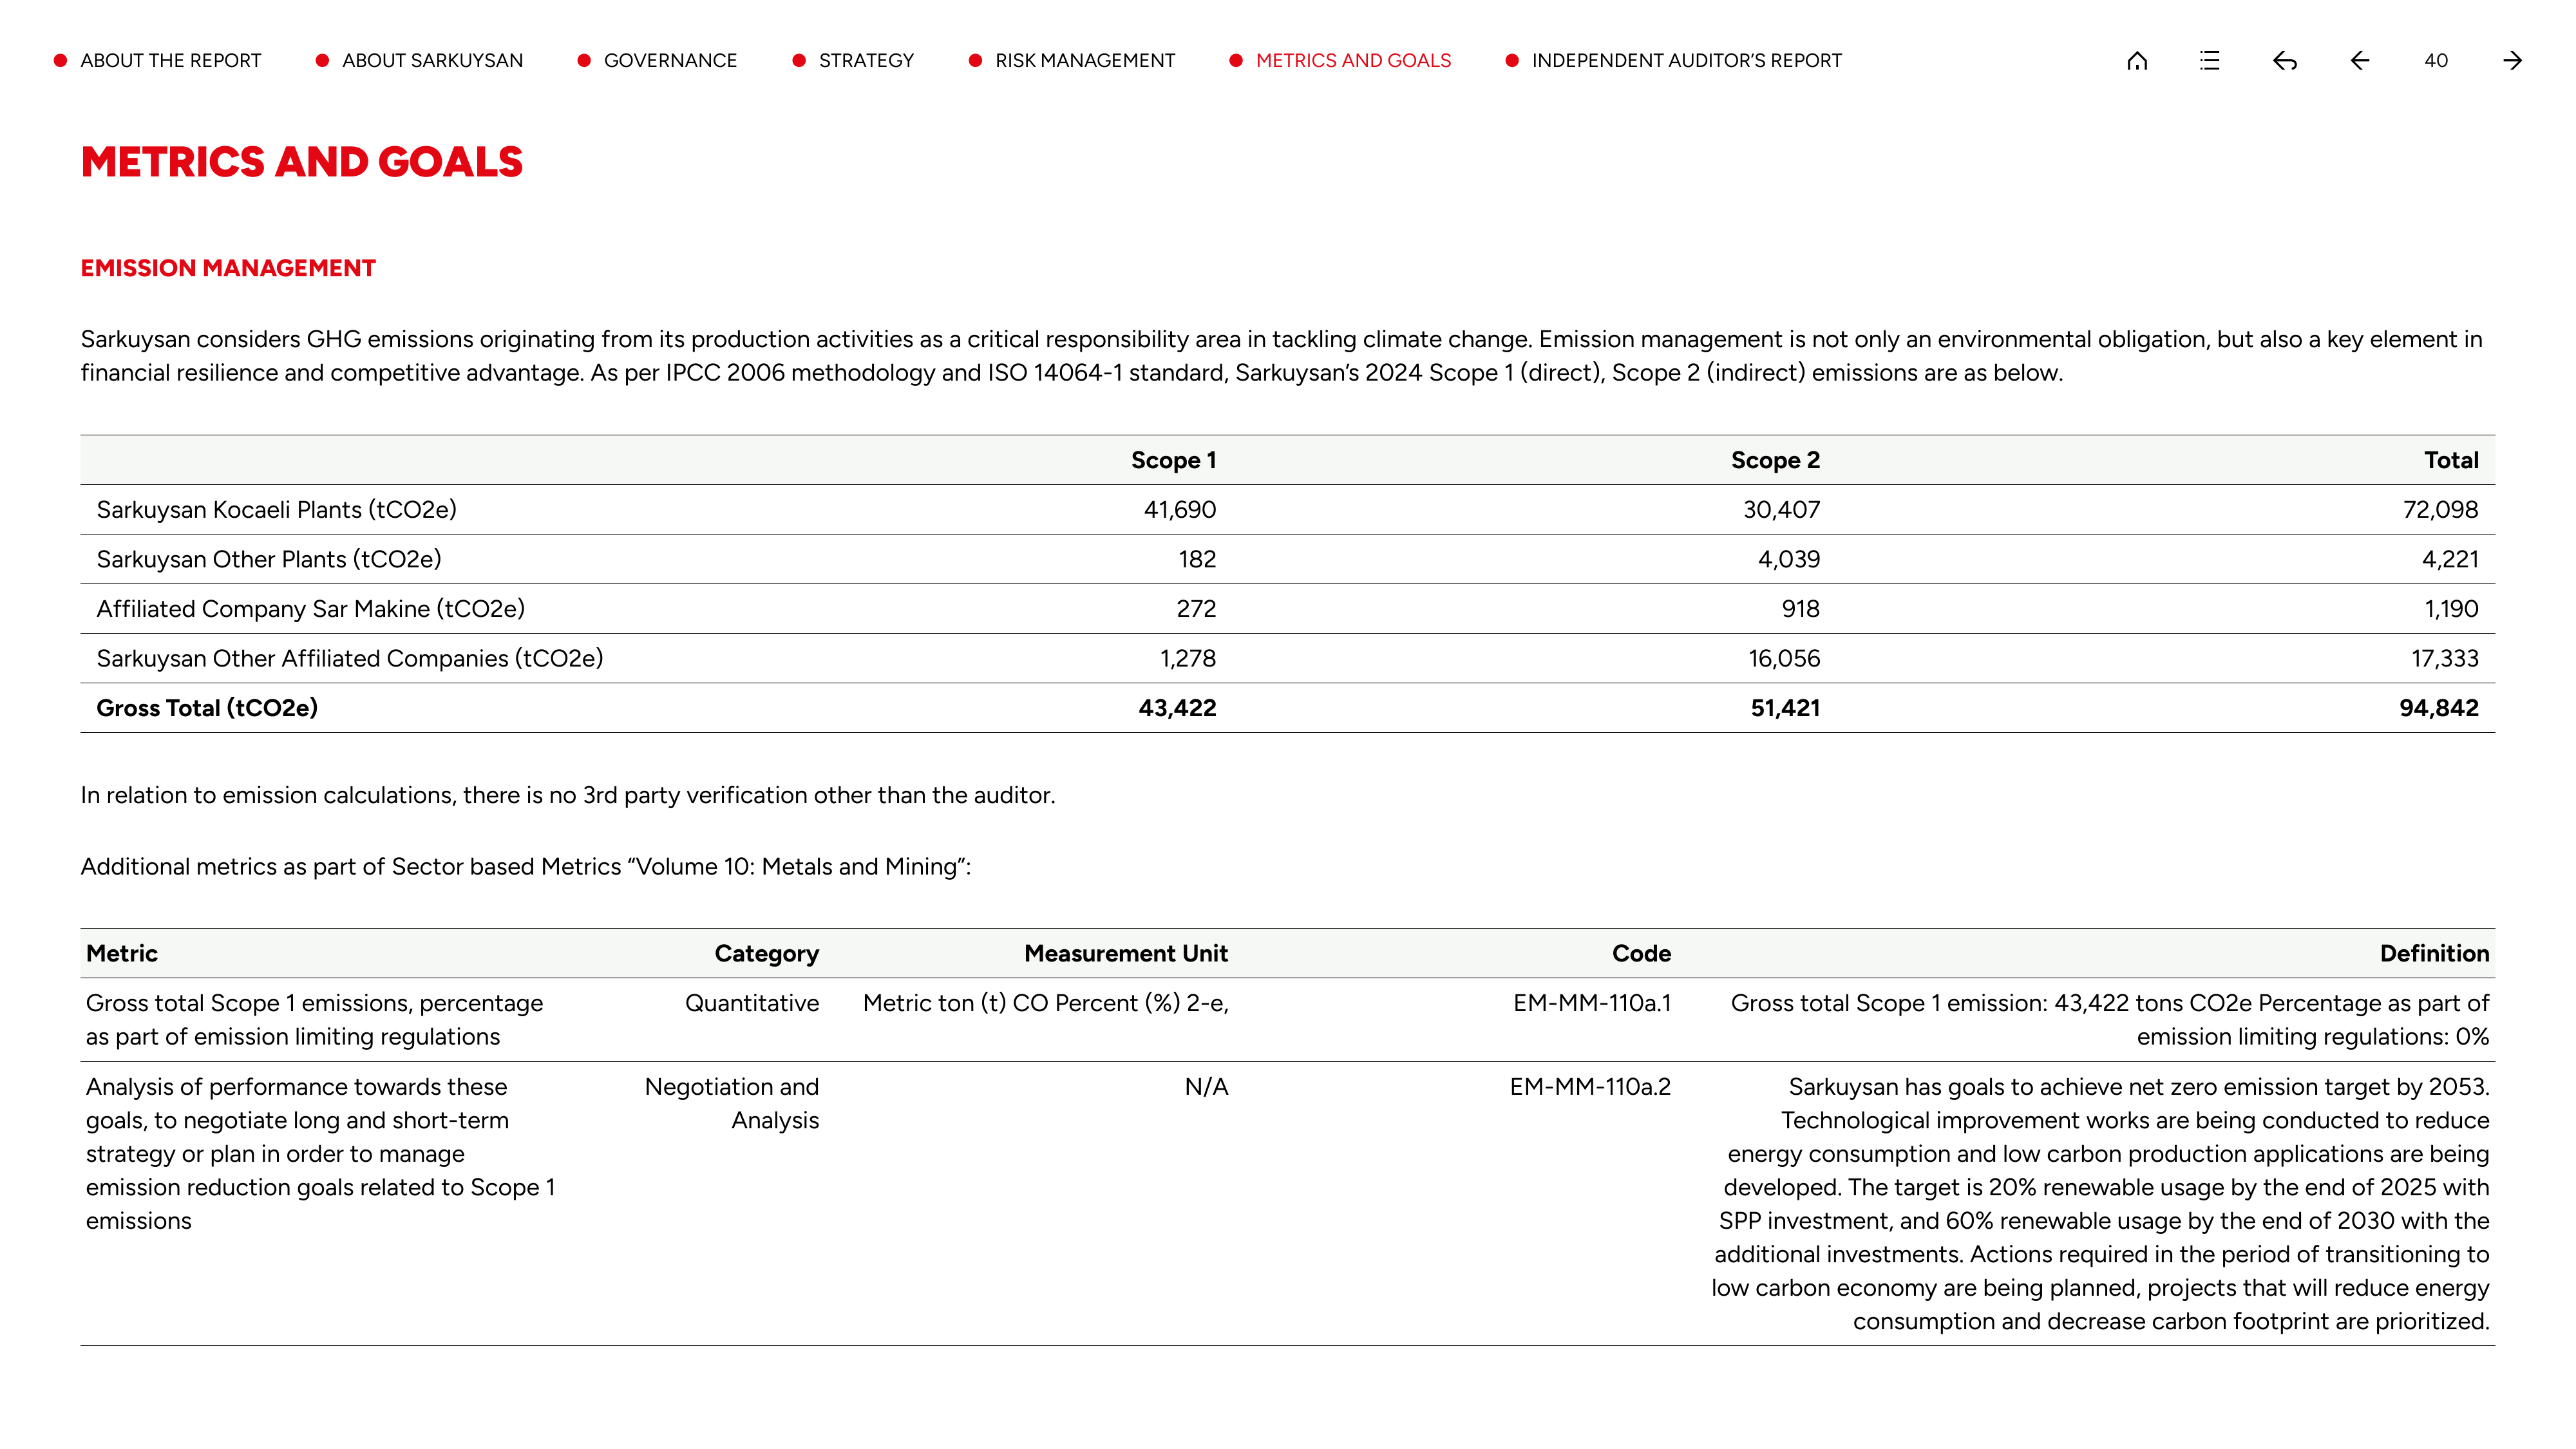Click the Negotiation and Analysis category cell
This screenshot has height=1449, width=2576.
pyautogui.click(x=731, y=1104)
